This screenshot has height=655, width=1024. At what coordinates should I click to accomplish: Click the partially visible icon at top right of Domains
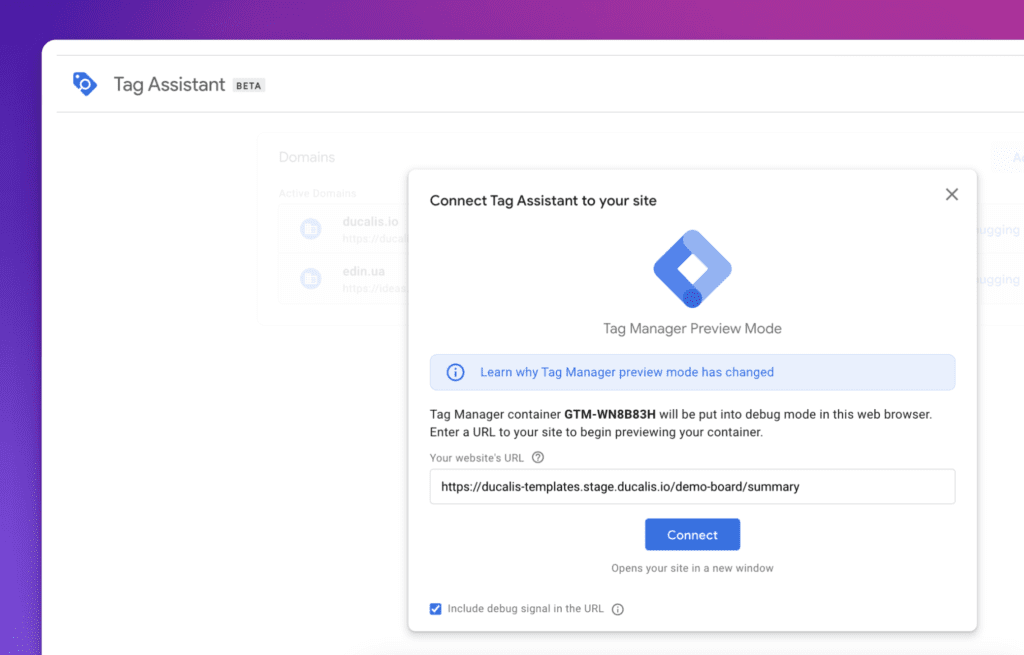coord(1004,157)
